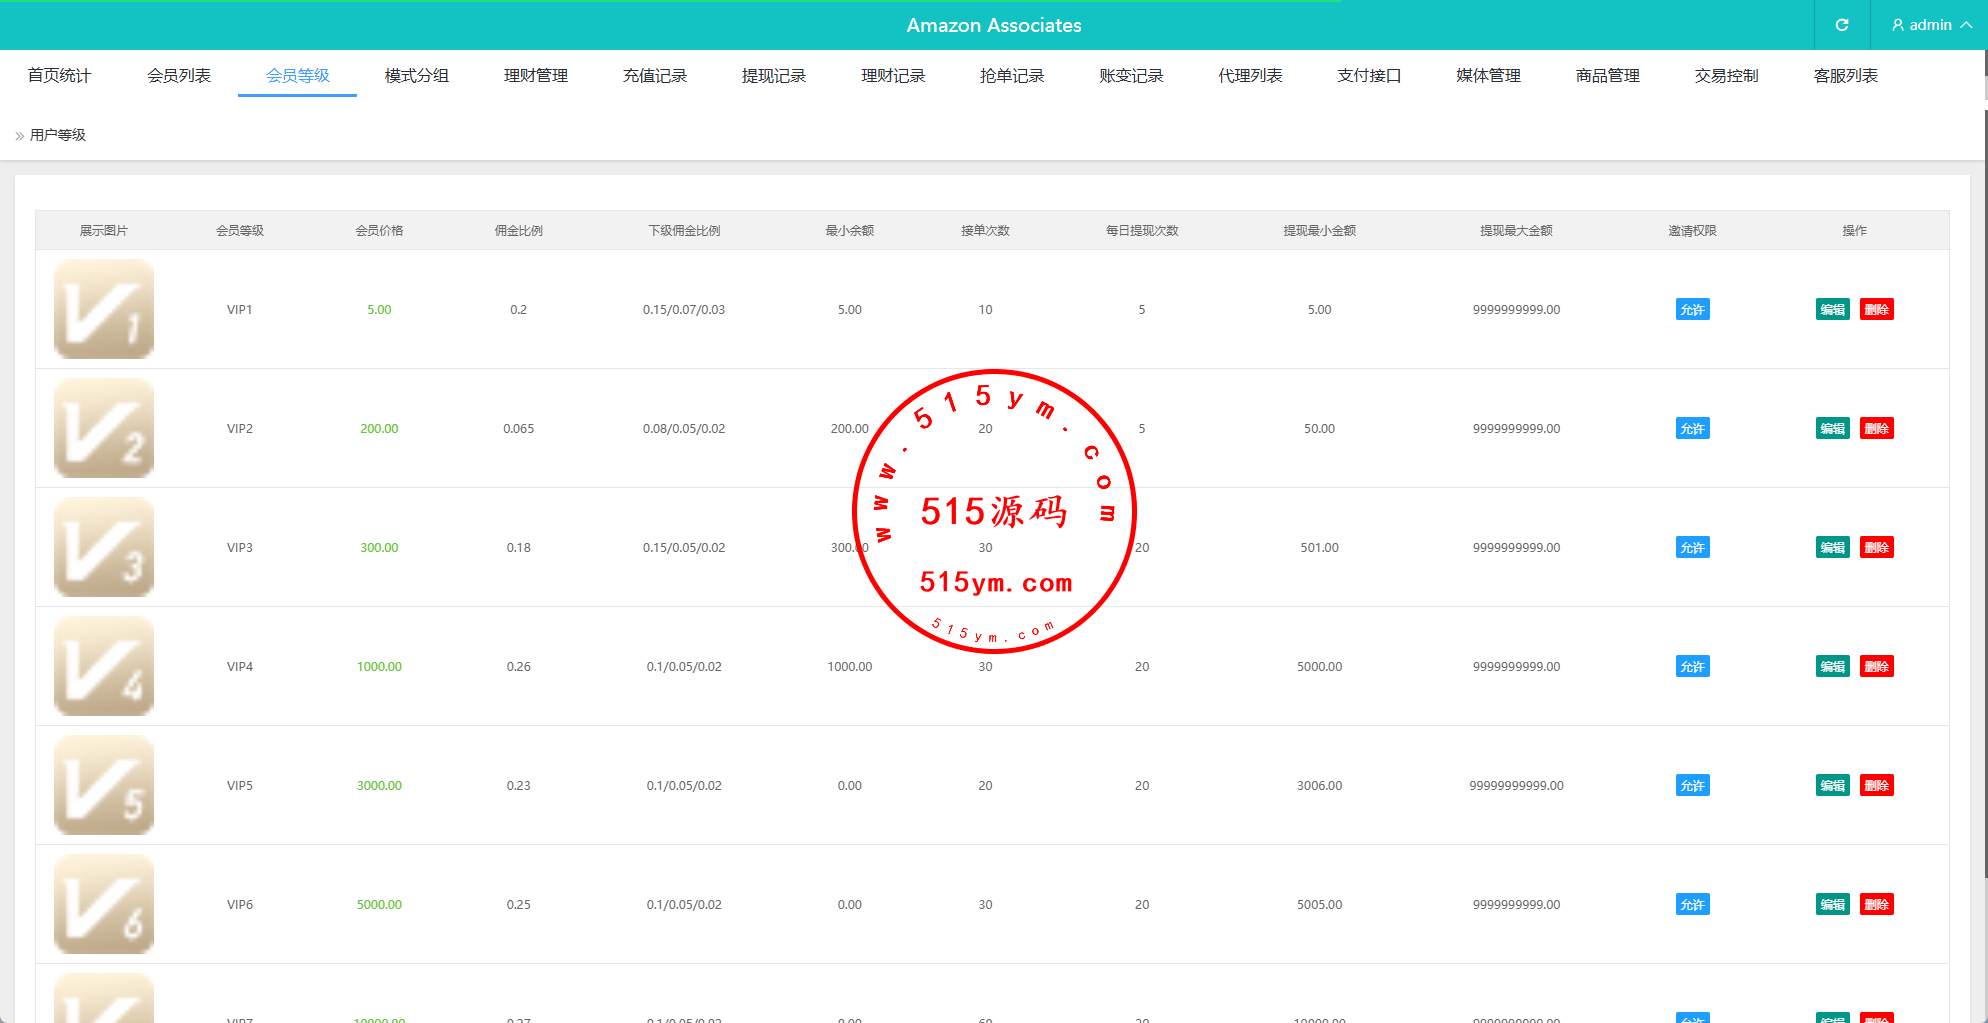Screen dimensions: 1988x1023
Task: Go to the 充值记录 tab
Action: pyautogui.click(x=654, y=76)
